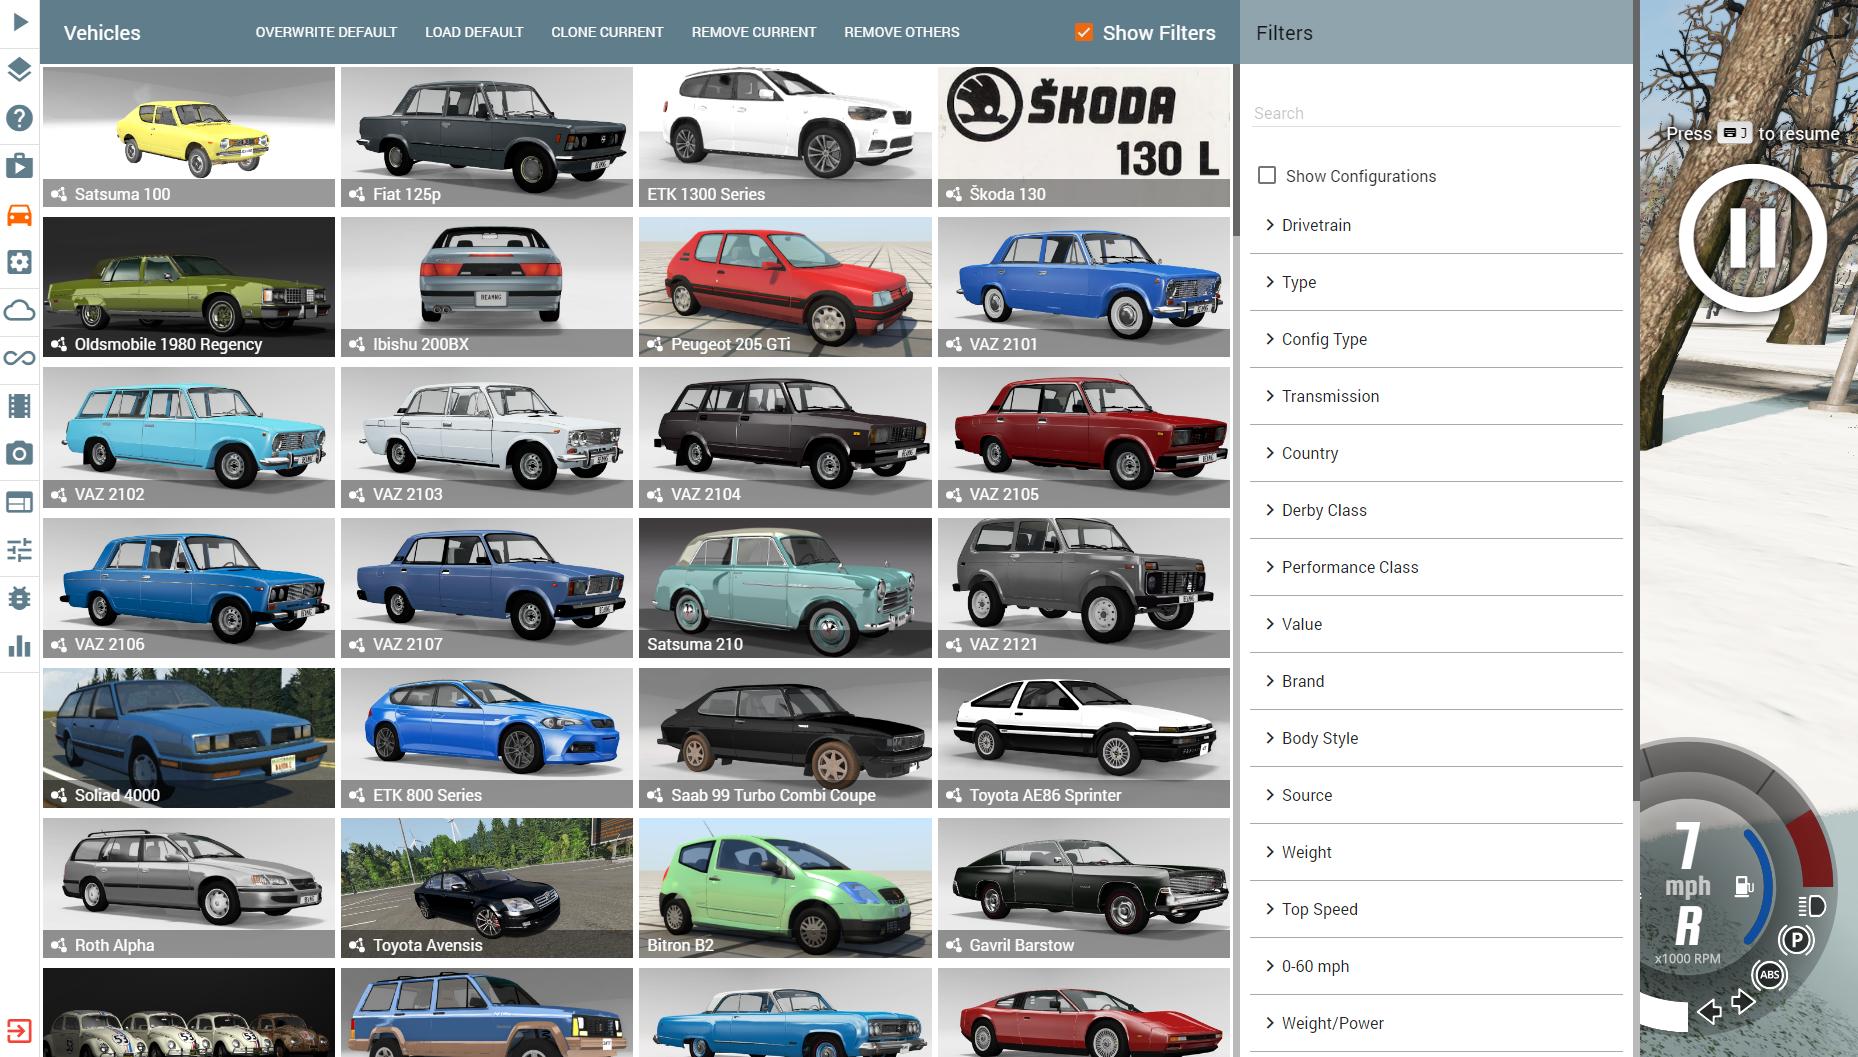
Task: Expand the Performance Class filter
Action: click(1436, 567)
